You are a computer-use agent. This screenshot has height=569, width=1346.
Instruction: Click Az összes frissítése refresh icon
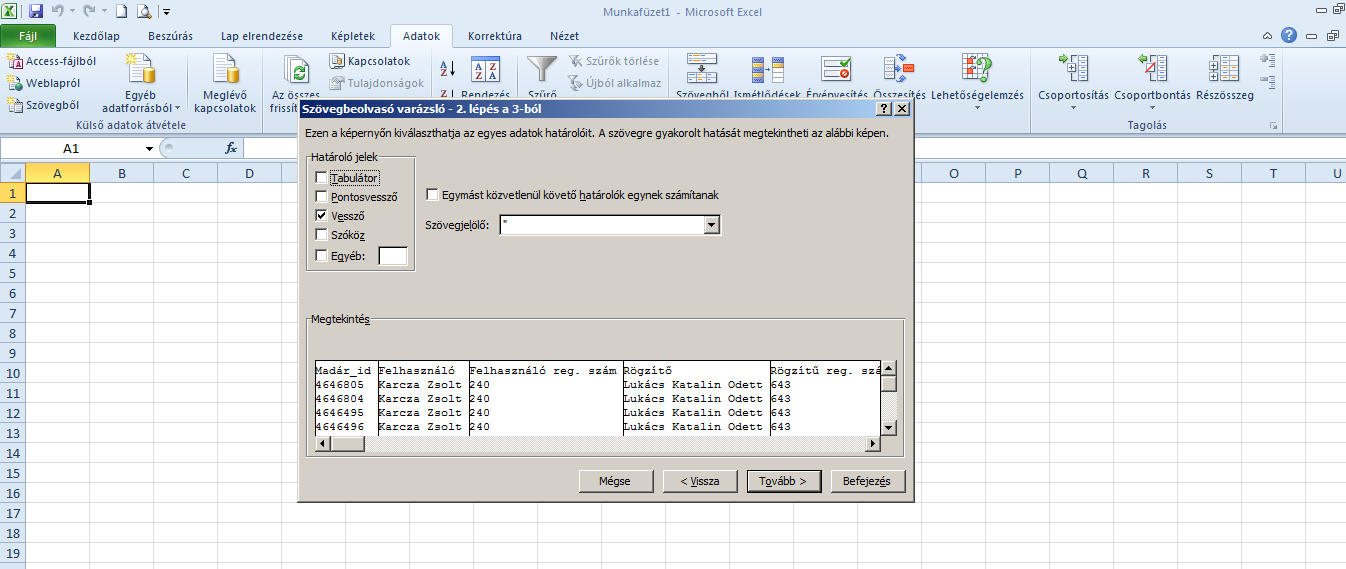point(296,70)
